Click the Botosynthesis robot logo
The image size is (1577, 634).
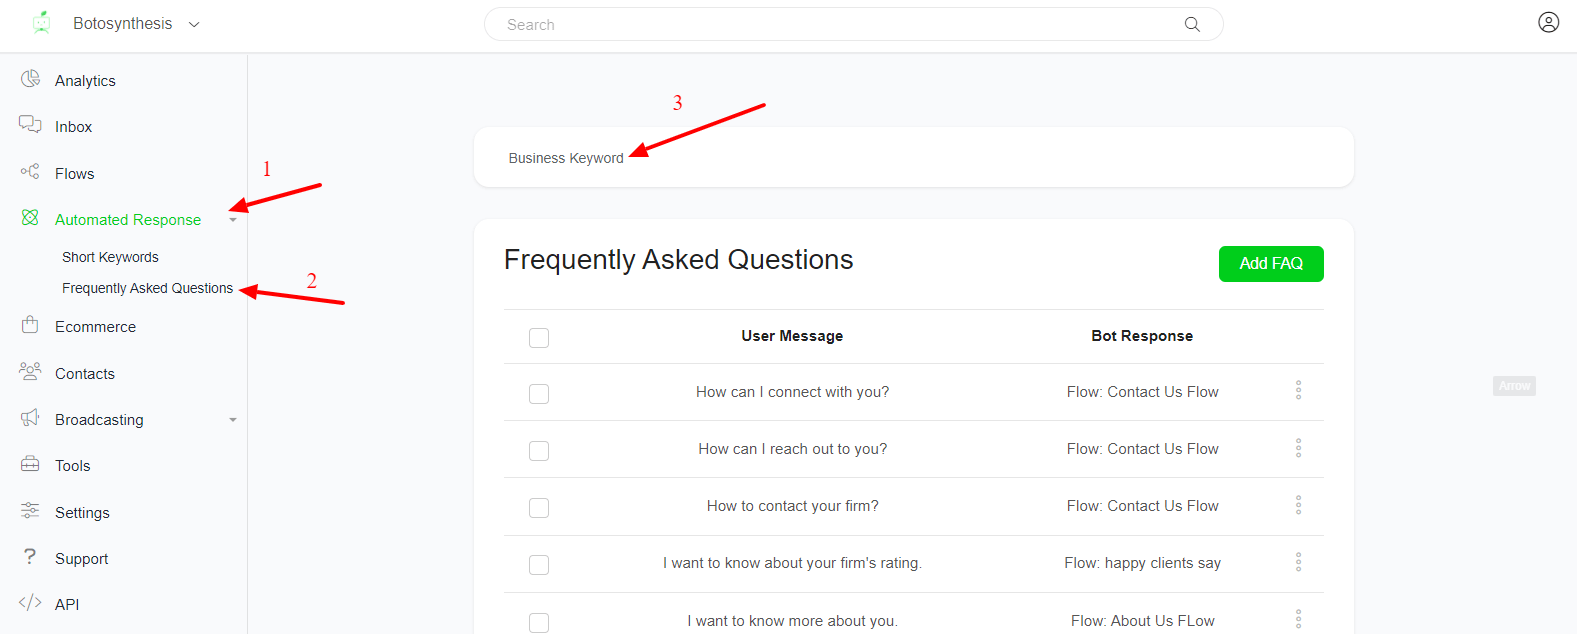click(x=41, y=22)
